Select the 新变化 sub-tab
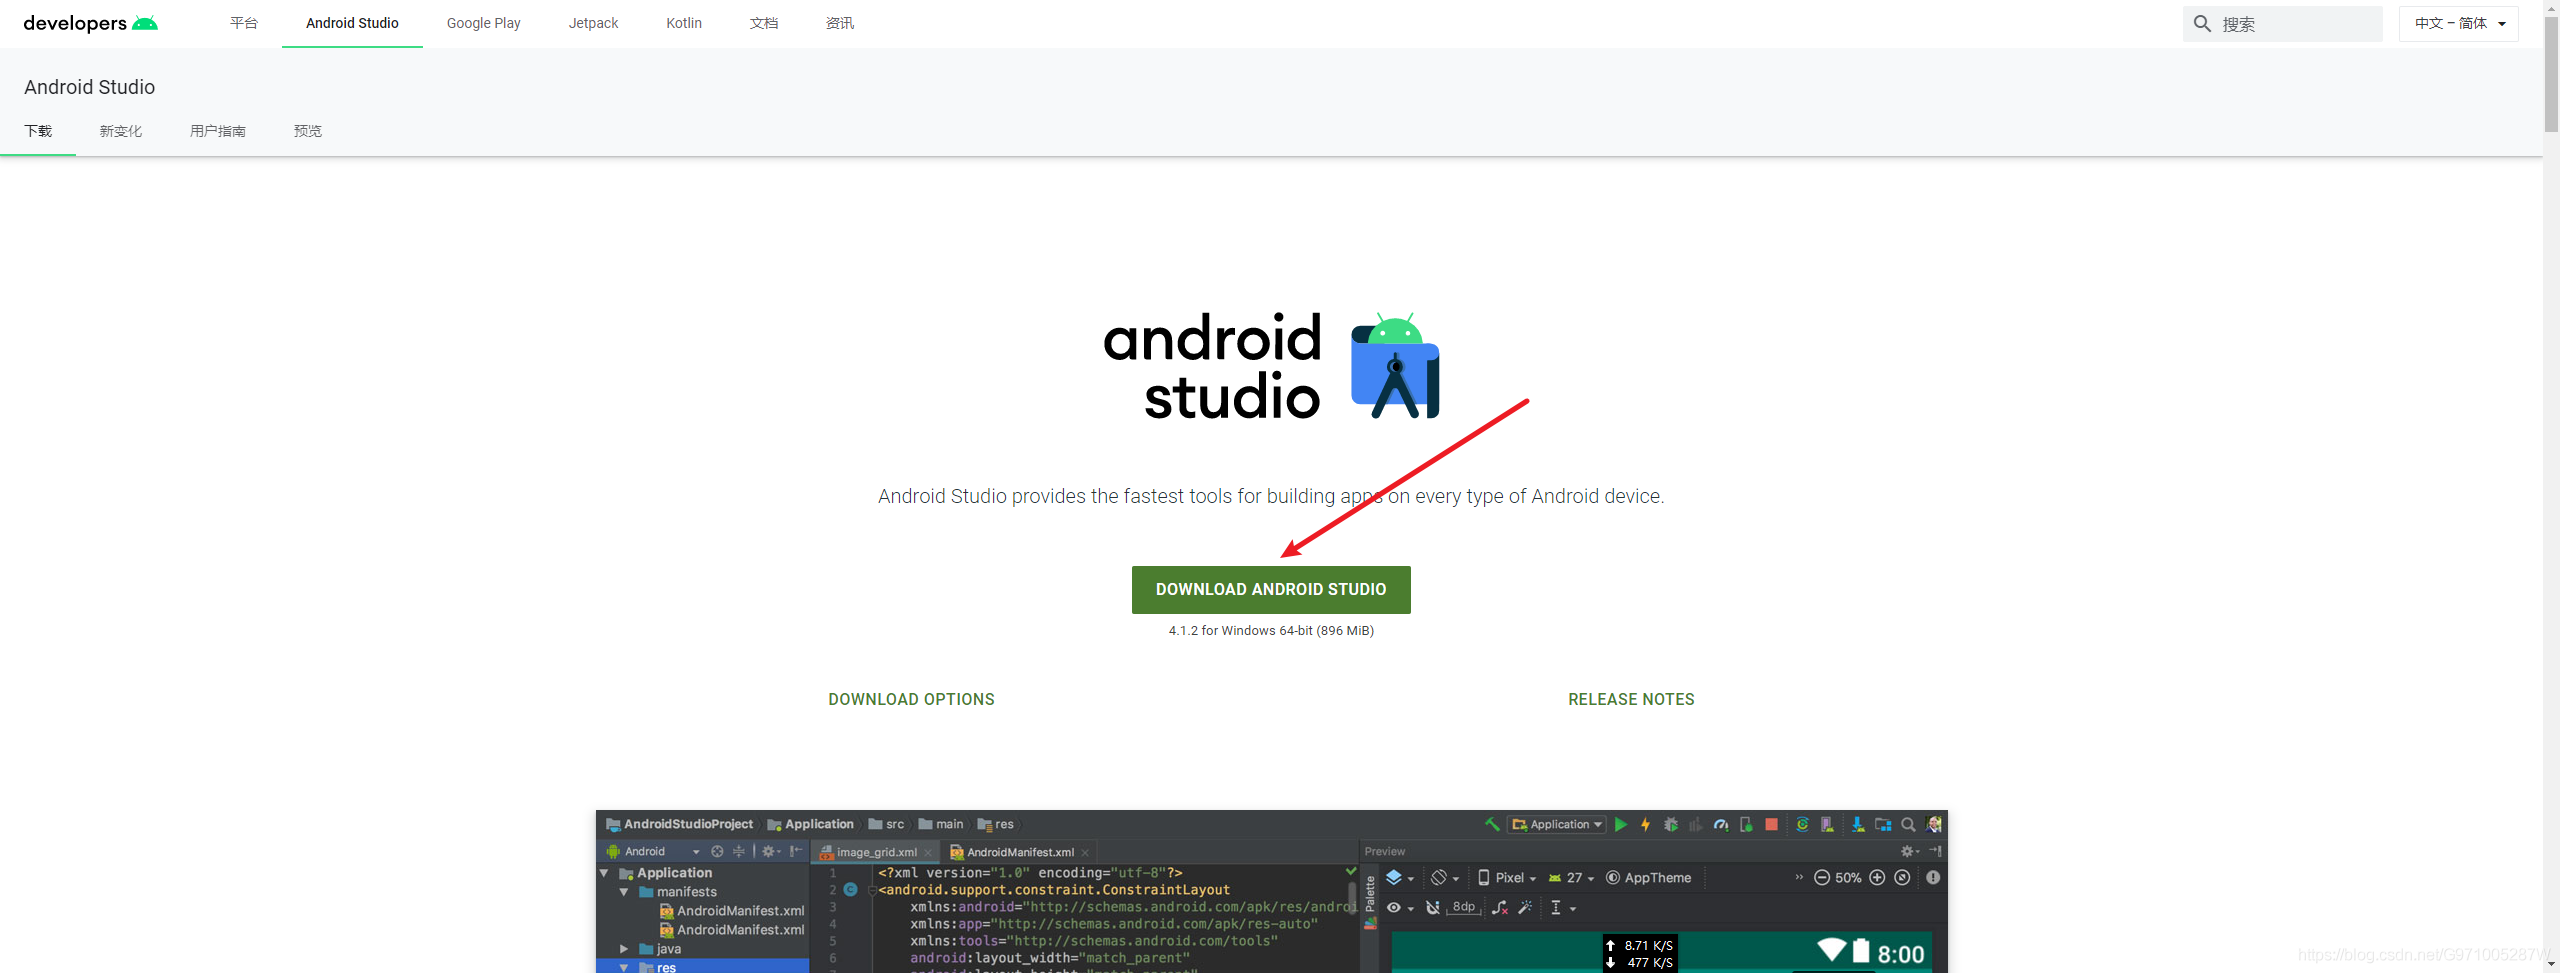Image resolution: width=2560 pixels, height=973 pixels. coord(120,131)
